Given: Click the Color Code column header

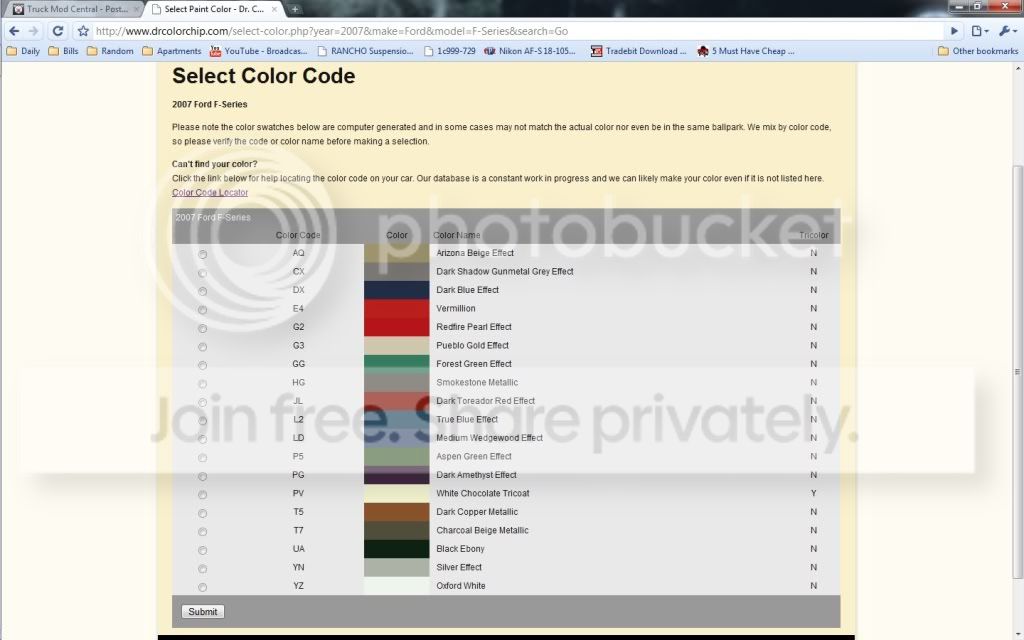Looking at the screenshot, I should click(298, 235).
